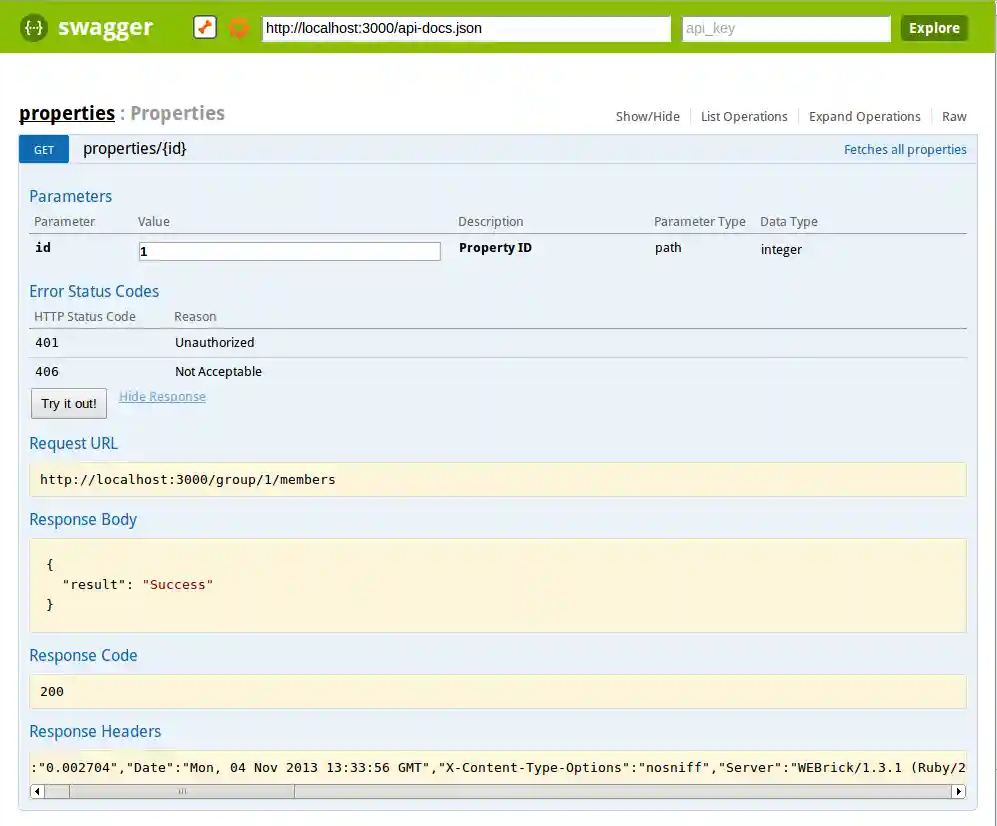This screenshot has height=826, width=997.
Task: Click the api_key input box
Action: click(785, 28)
